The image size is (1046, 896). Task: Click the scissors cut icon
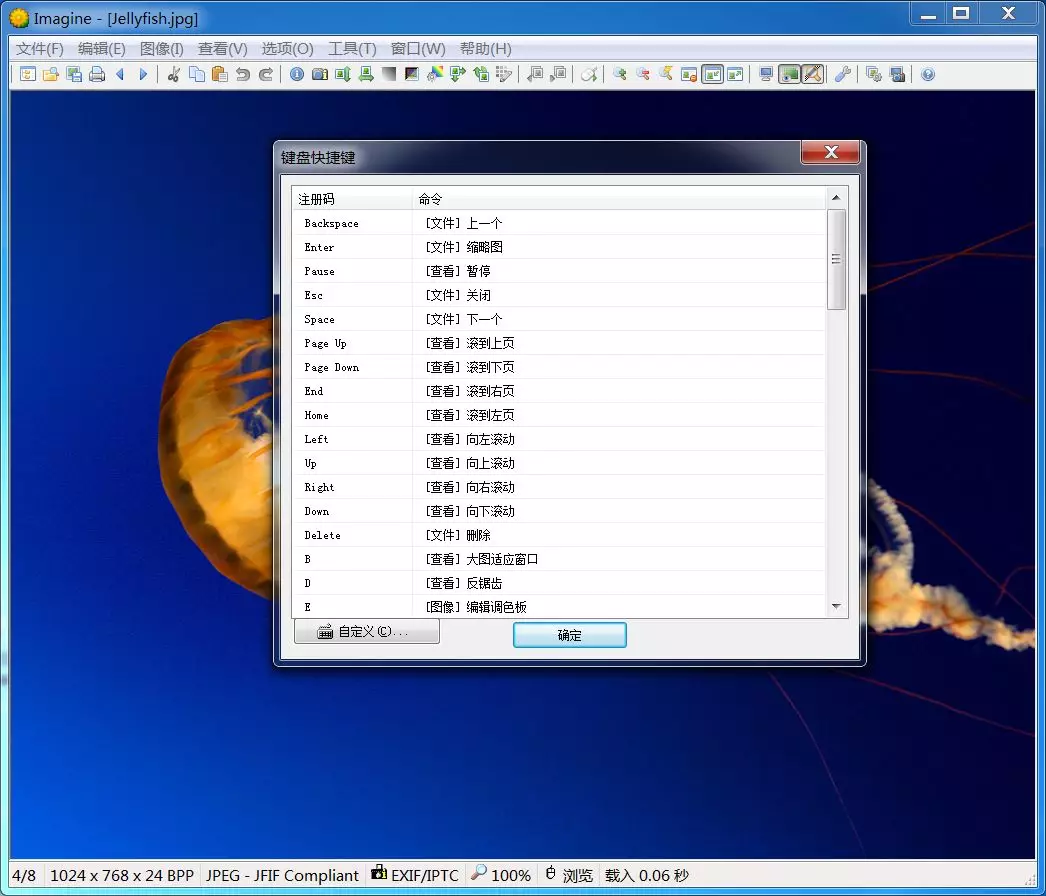[x=173, y=74]
